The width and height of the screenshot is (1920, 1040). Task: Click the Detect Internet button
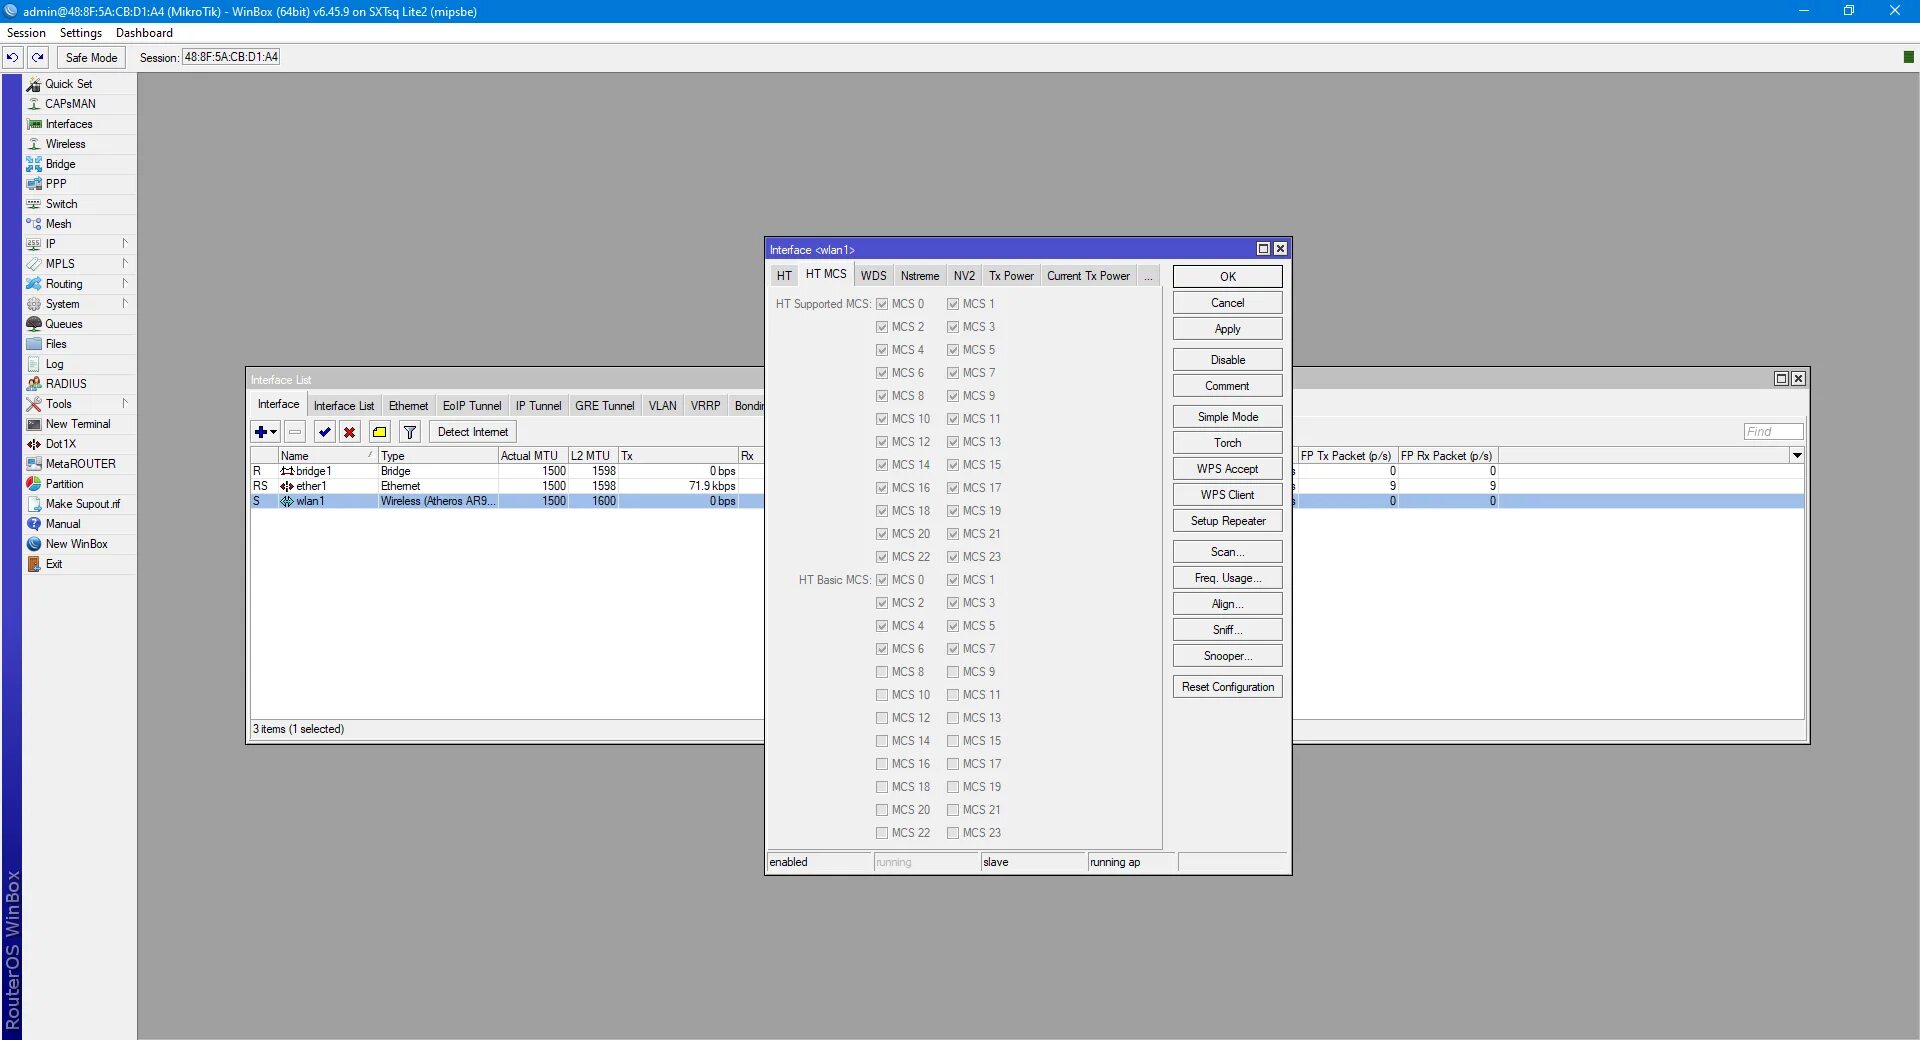click(473, 432)
